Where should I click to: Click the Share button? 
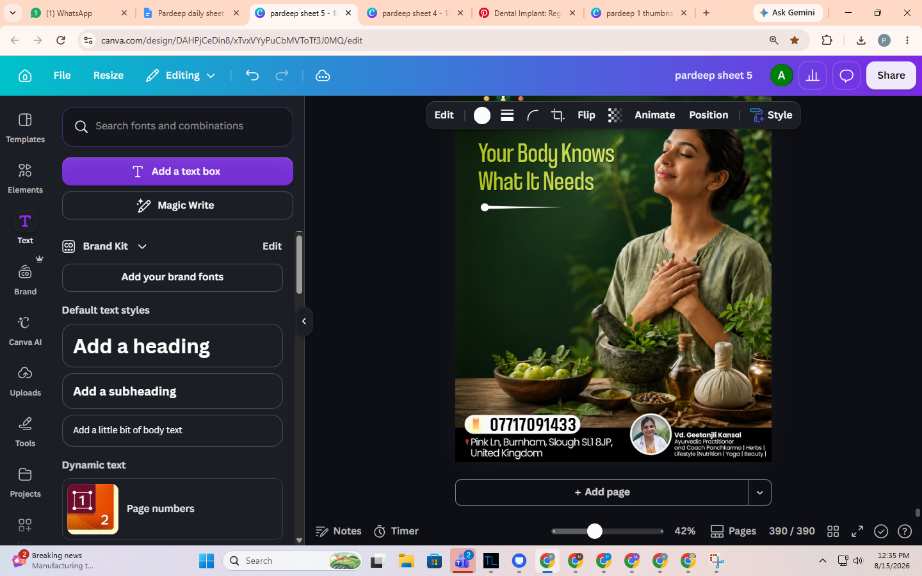(890, 75)
